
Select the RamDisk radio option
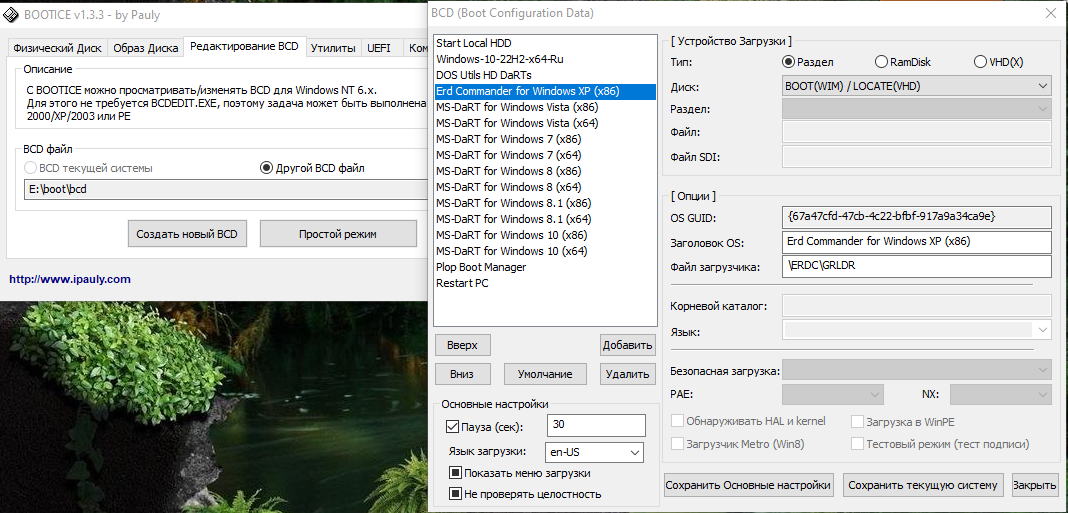881,62
